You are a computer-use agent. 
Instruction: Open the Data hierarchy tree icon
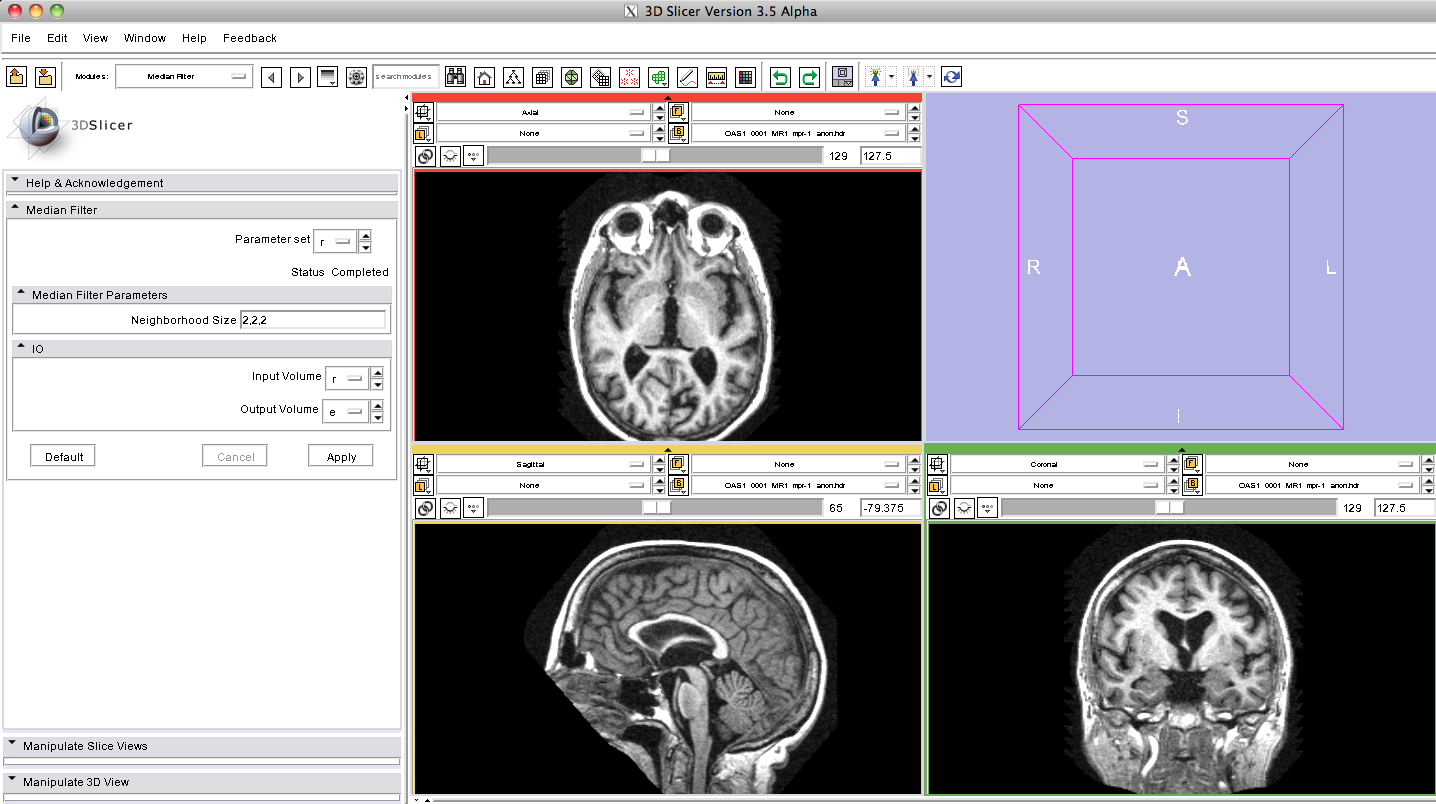pos(513,77)
